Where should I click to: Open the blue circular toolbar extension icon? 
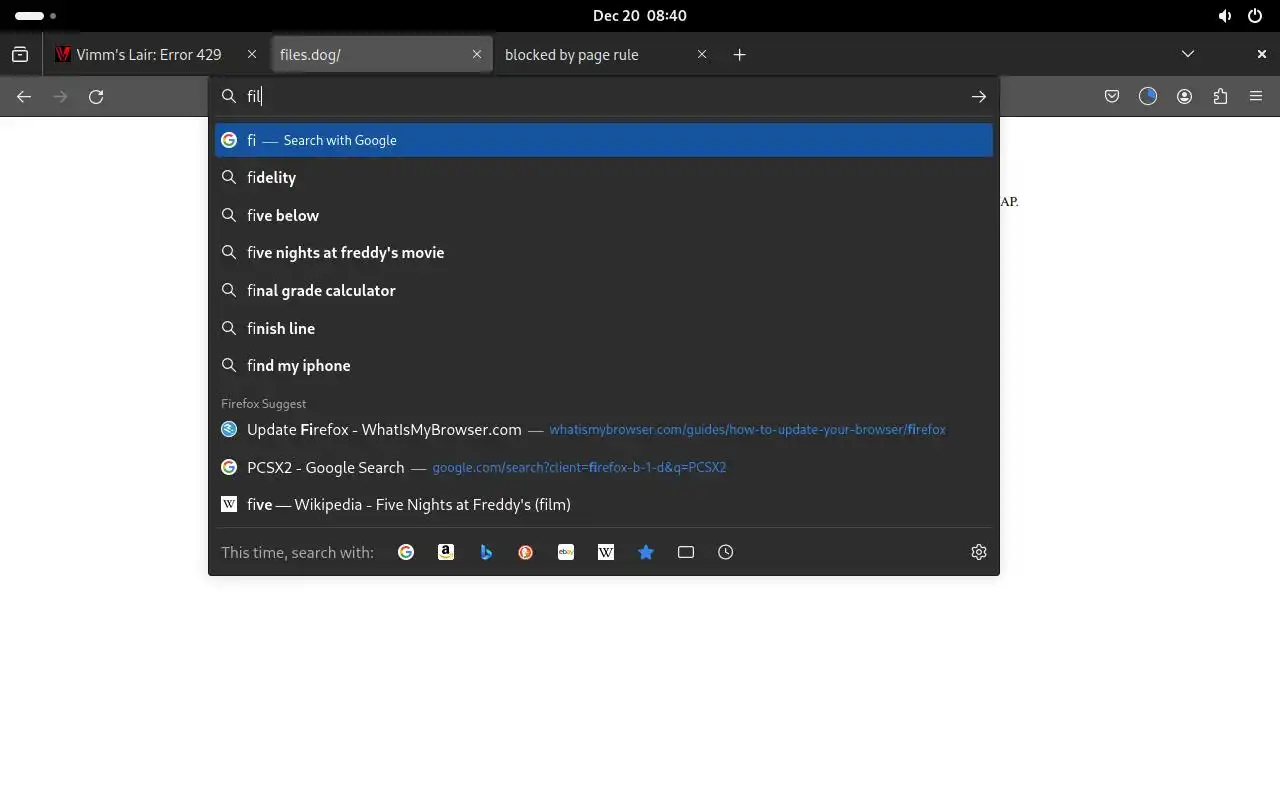[x=1148, y=97]
